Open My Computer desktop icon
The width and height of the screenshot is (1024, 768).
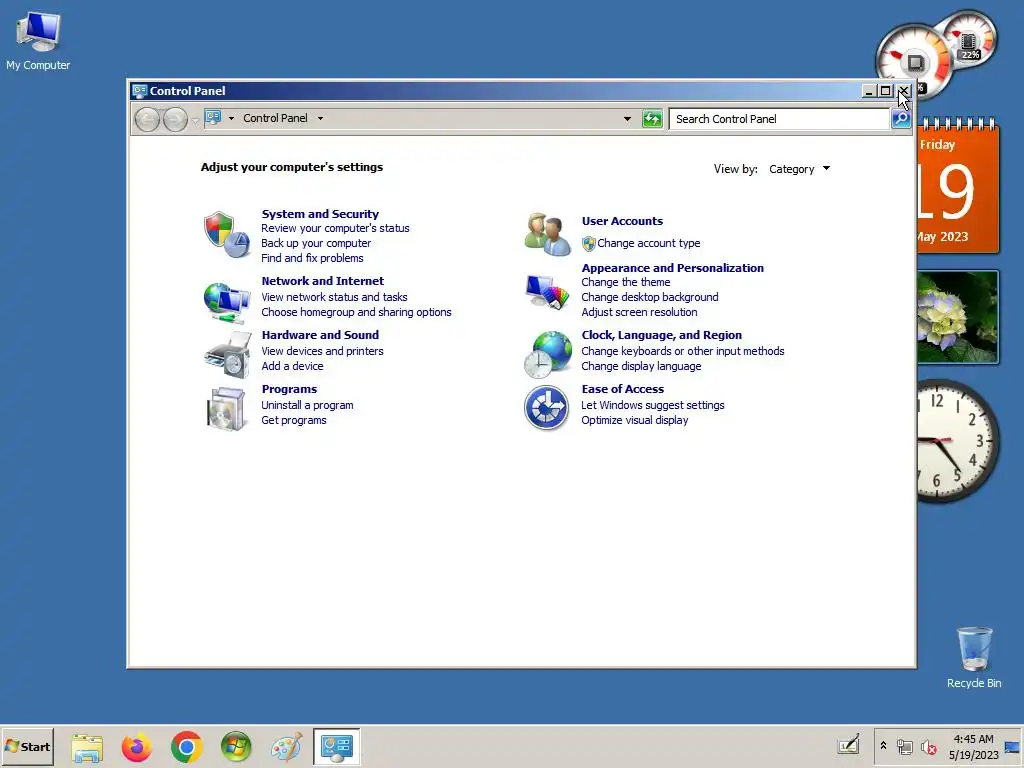pyautogui.click(x=38, y=41)
